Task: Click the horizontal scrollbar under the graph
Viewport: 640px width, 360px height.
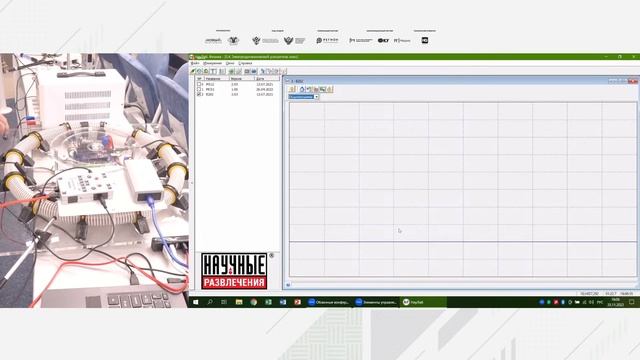Action: pos(461,284)
